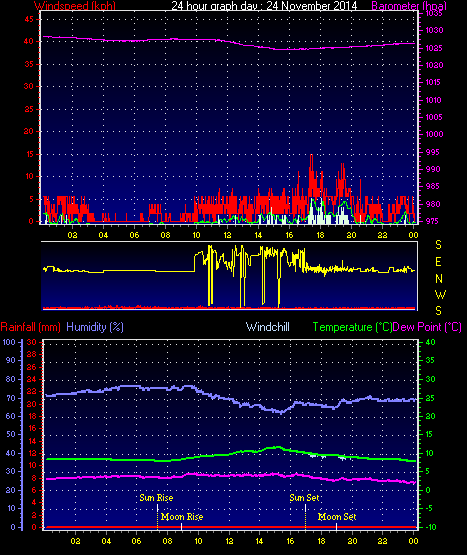
Task: Click the 18 hour tick under the bottom graph
Action: pyautogui.click(x=321, y=541)
